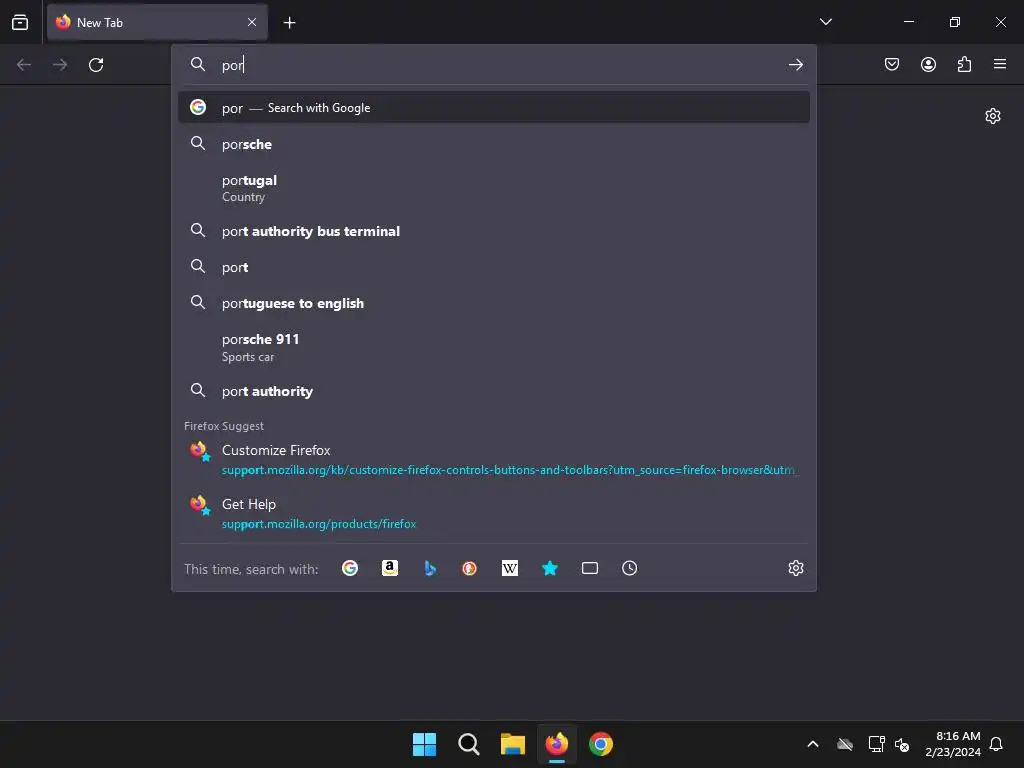This screenshot has width=1024, height=768.
Task: Select 'por — Search with Google' row
Action: point(494,107)
